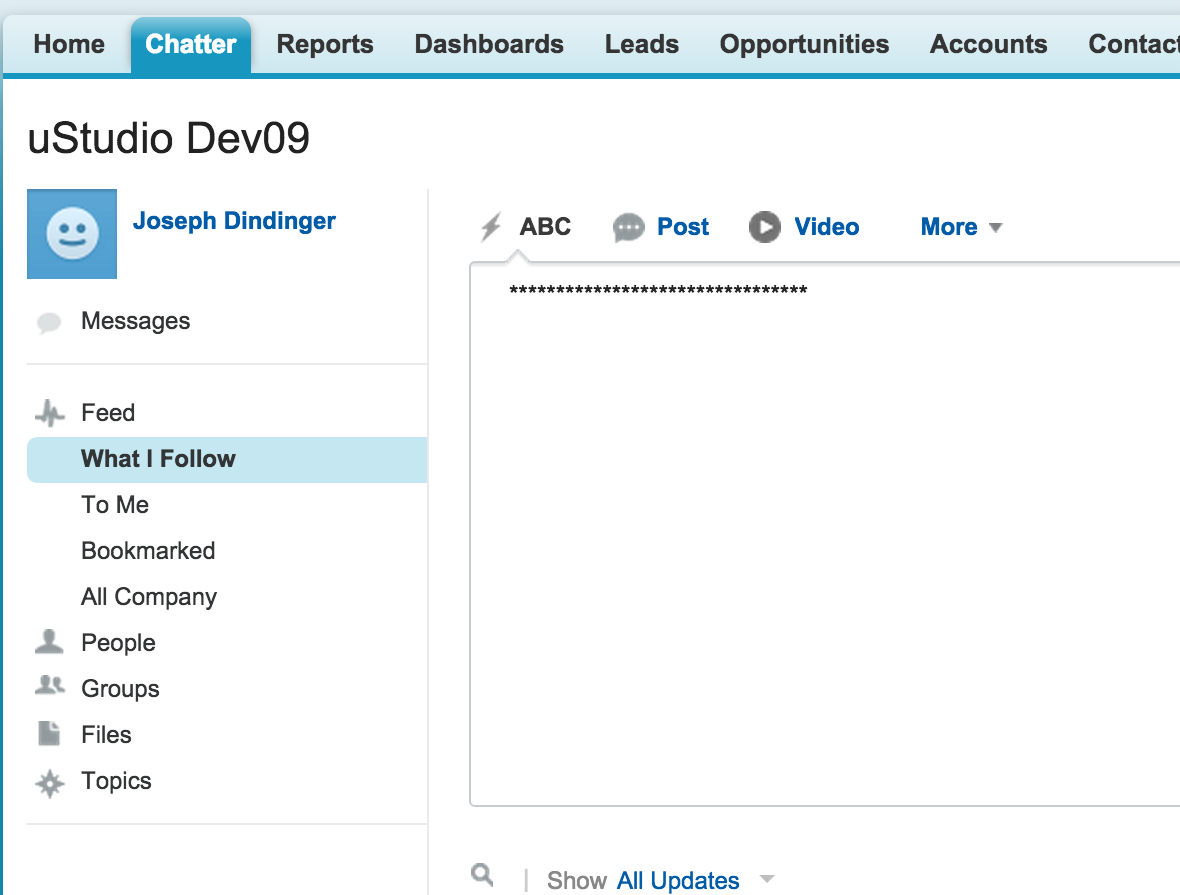Image resolution: width=1180 pixels, height=895 pixels.
Task: Click the People person icon
Action: [x=50, y=642]
